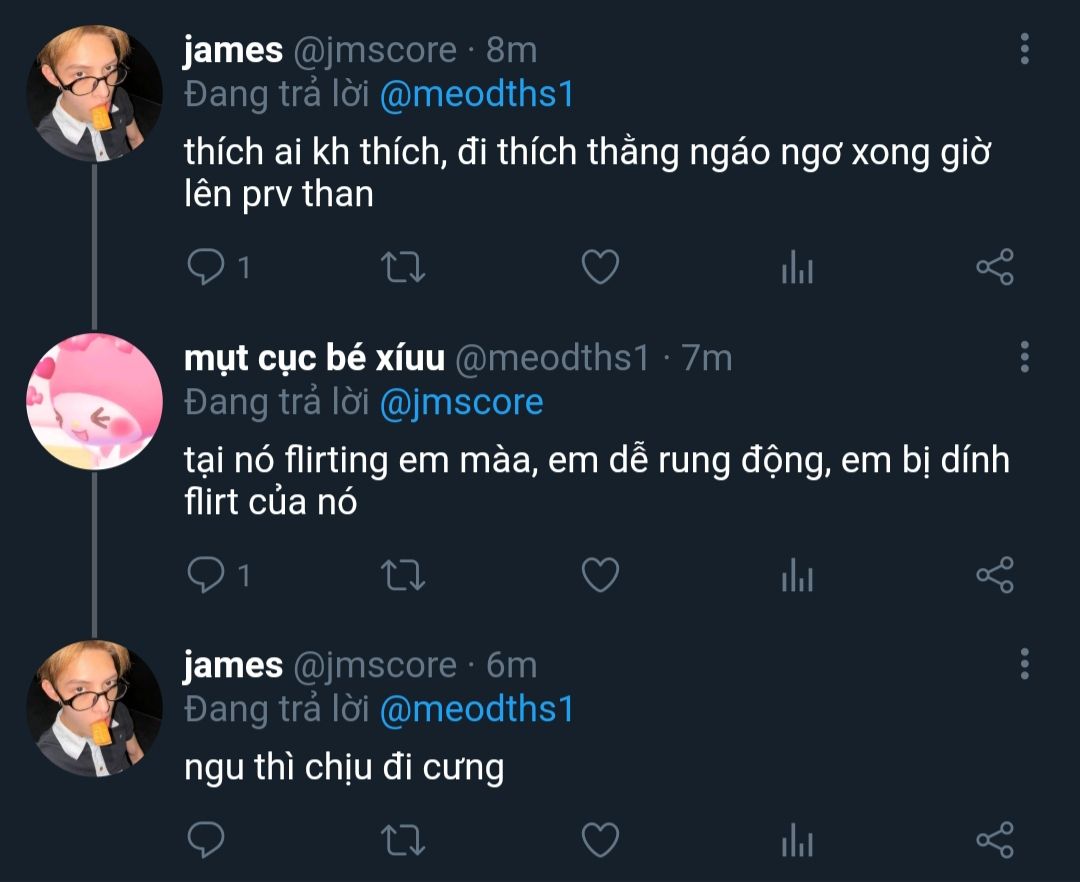Screen dimensions: 1080x882
Task: Reply to james's first tweet
Action: 205,266
